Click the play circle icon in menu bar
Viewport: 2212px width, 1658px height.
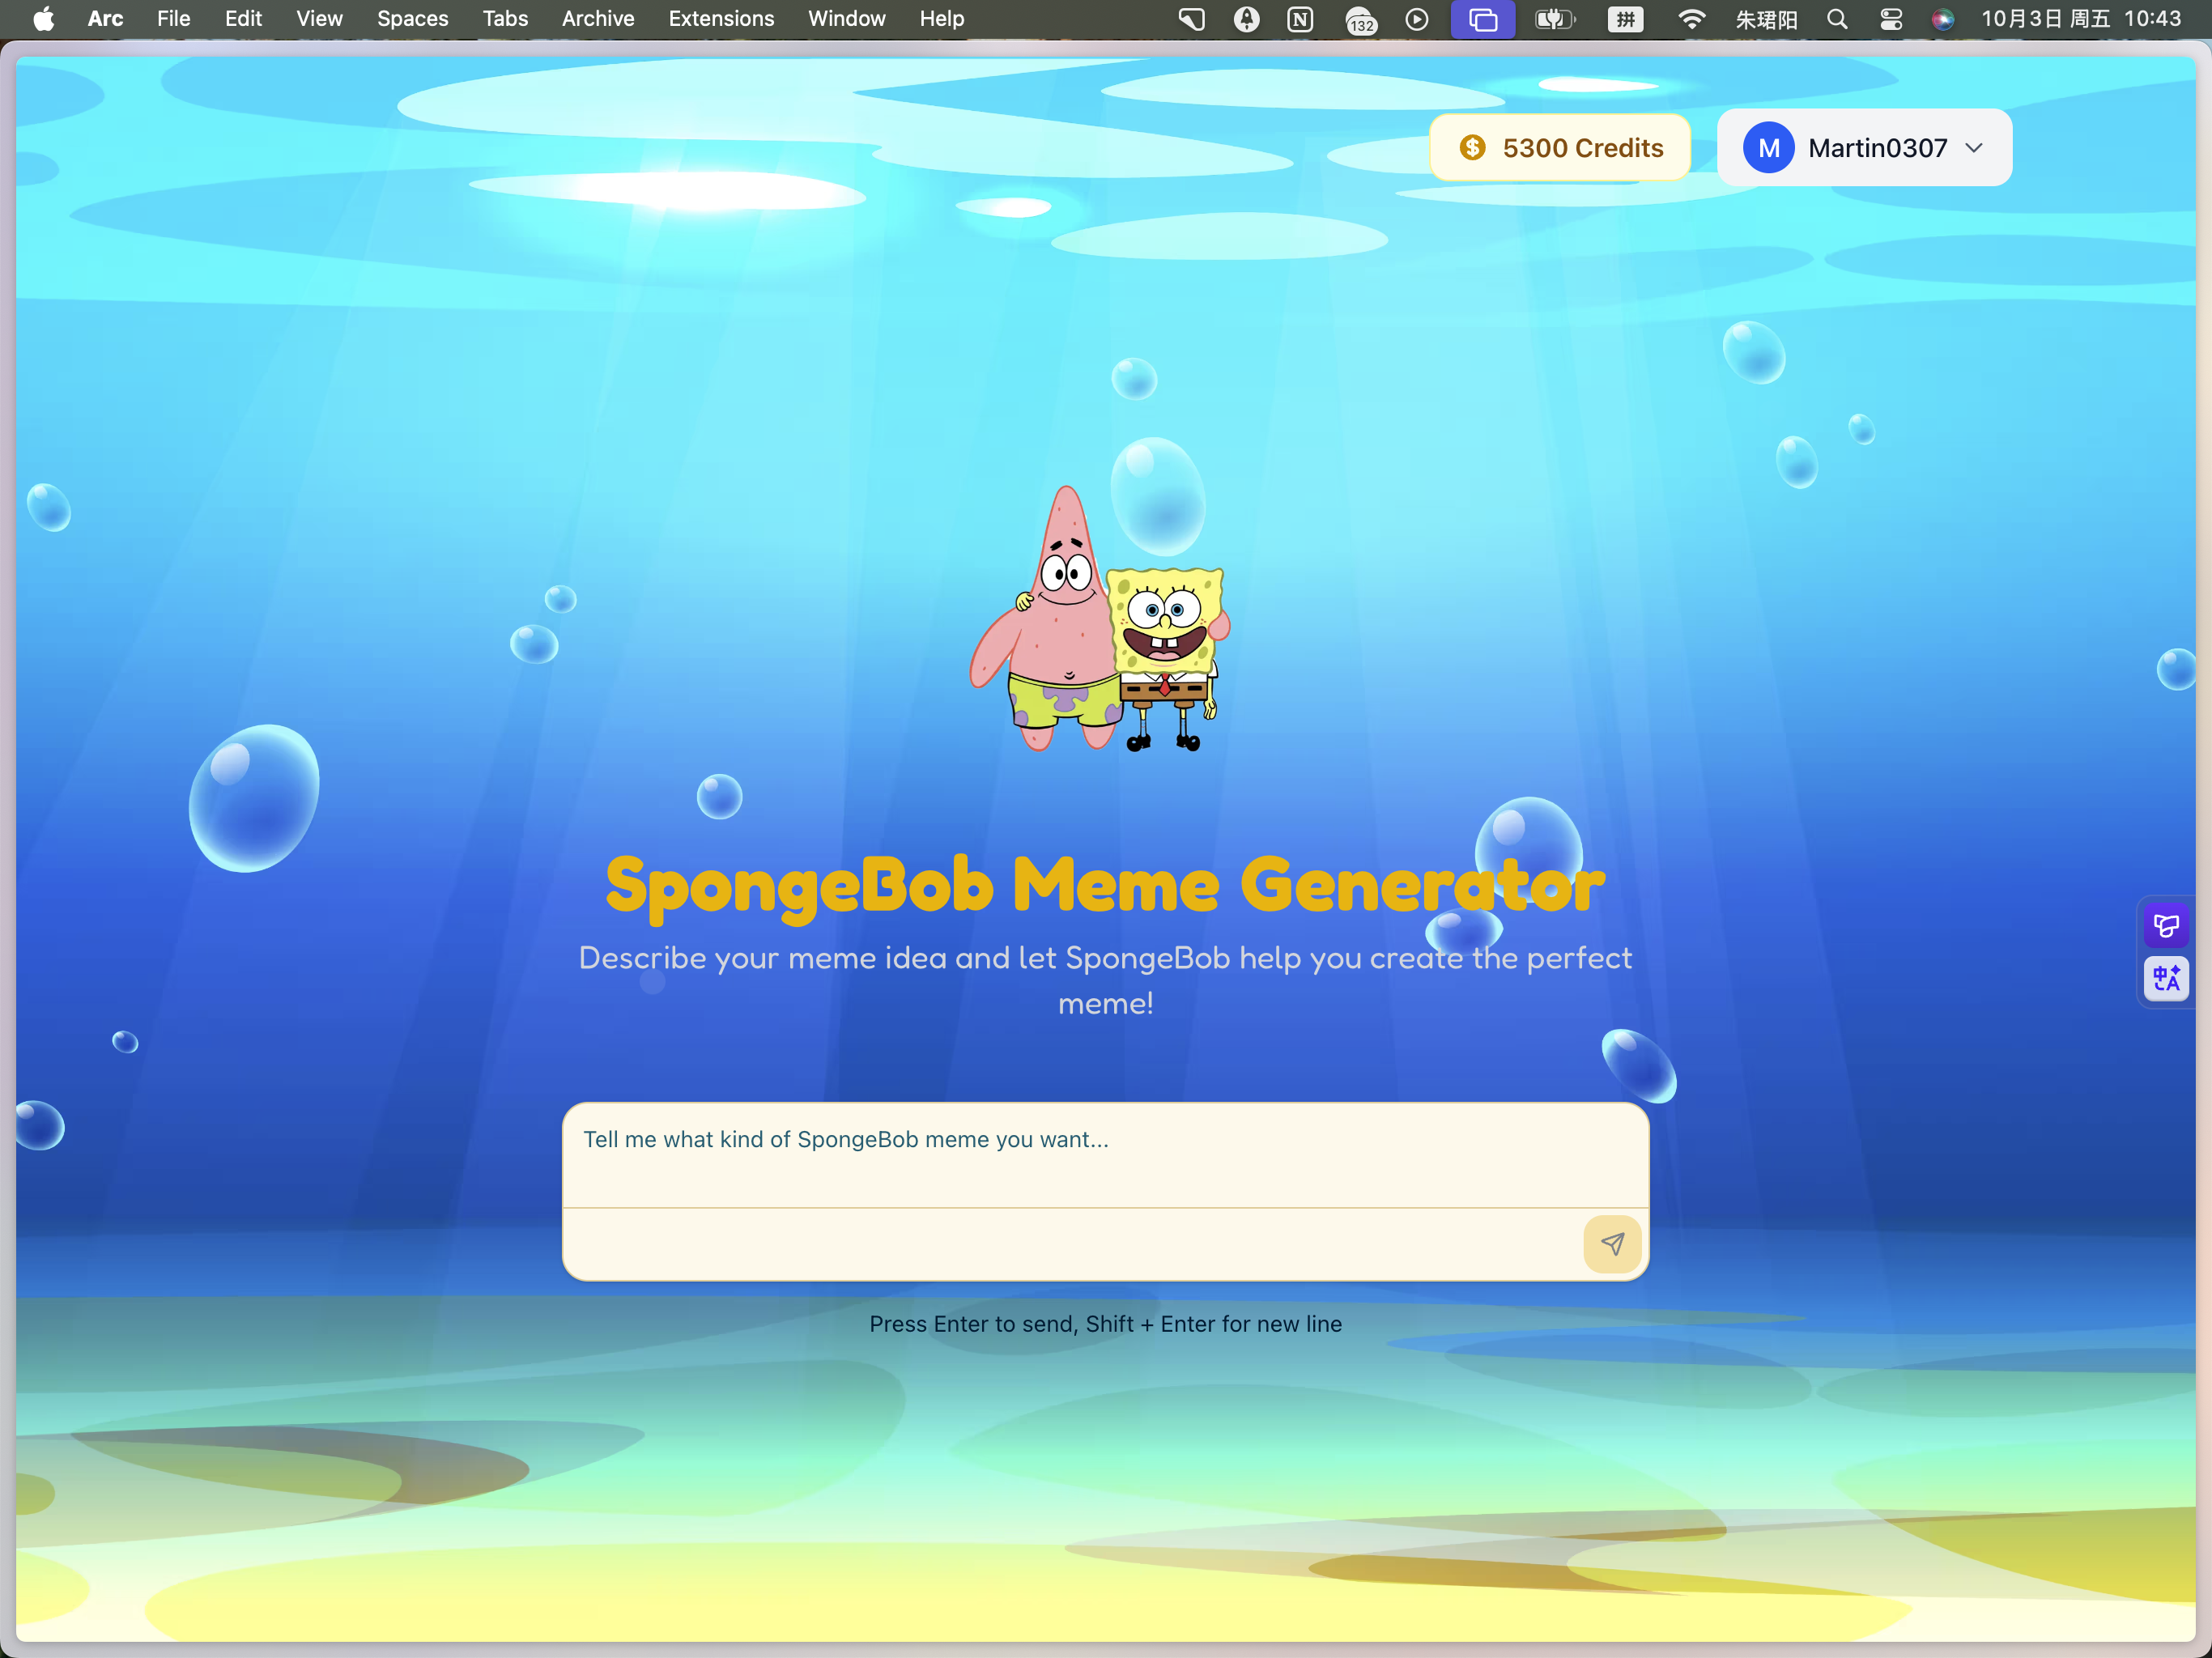tap(1417, 19)
